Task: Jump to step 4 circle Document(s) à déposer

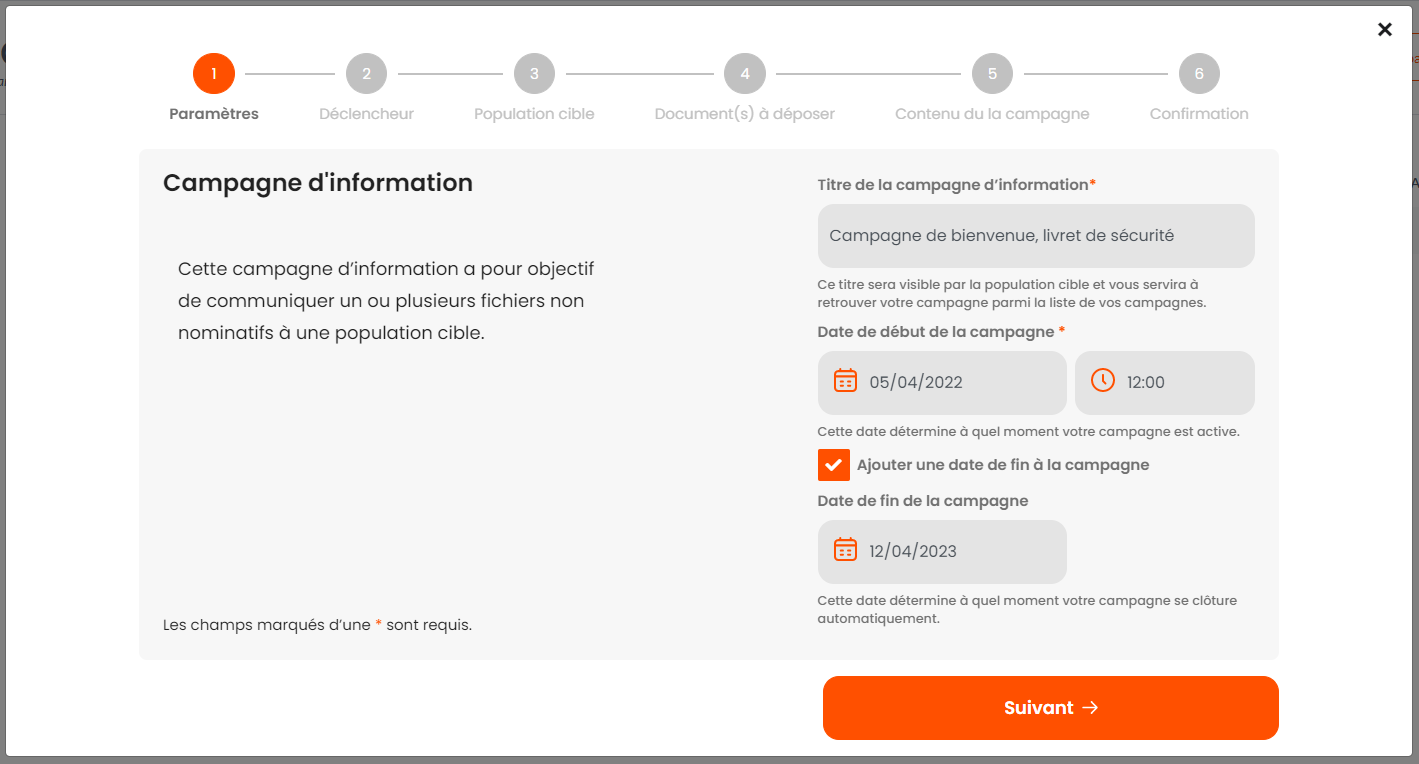Action: 745,74
